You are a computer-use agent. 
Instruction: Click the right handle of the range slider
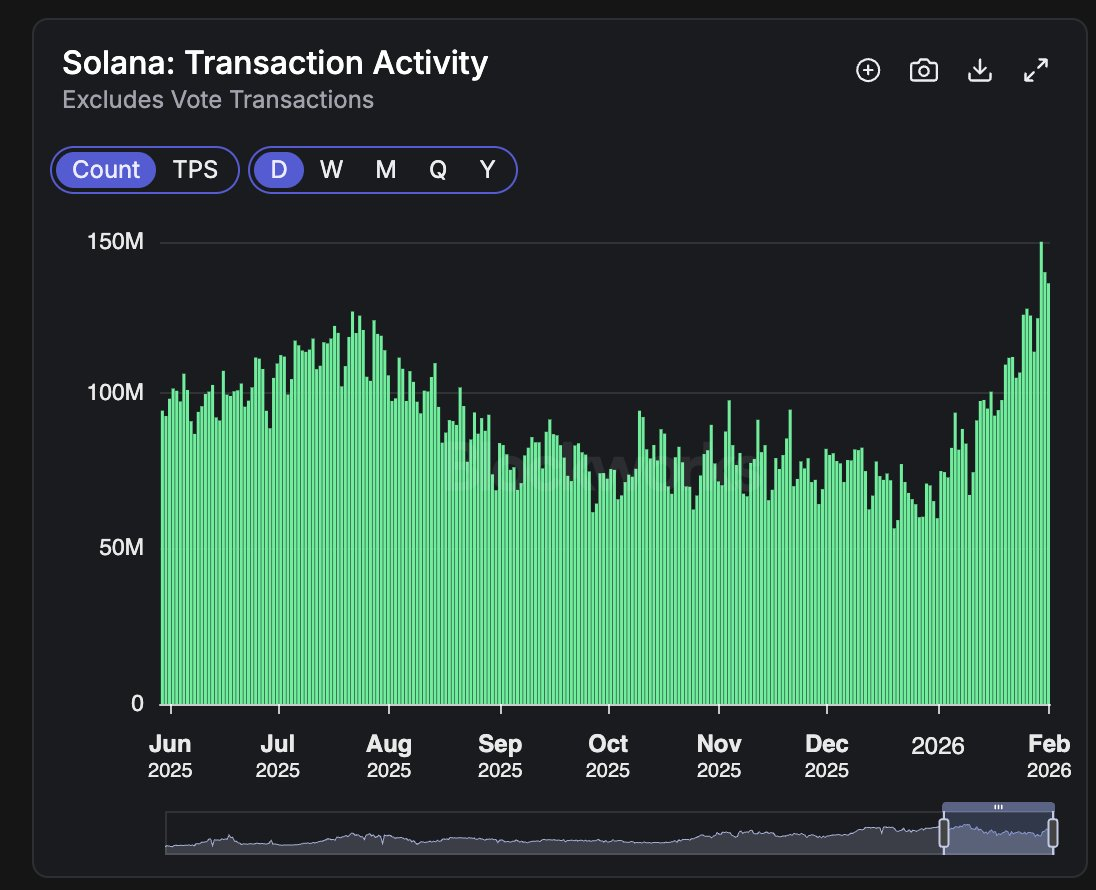(x=1052, y=833)
